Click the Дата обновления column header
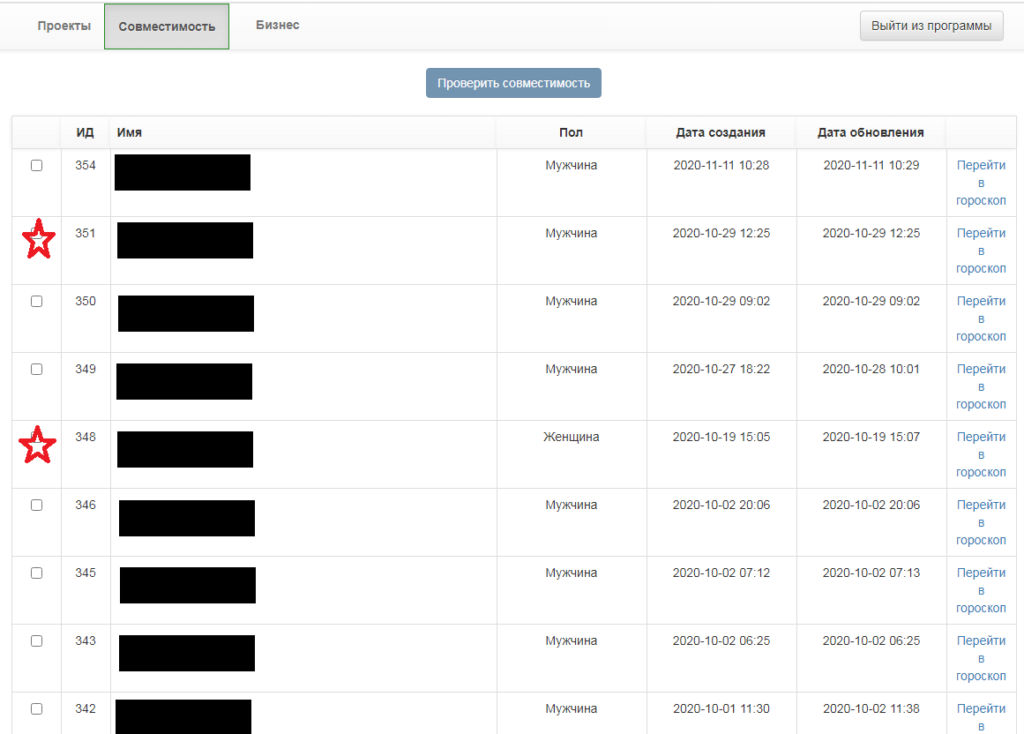Viewport: 1024px width, 734px height. pyautogui.click(x=870, y=133)
